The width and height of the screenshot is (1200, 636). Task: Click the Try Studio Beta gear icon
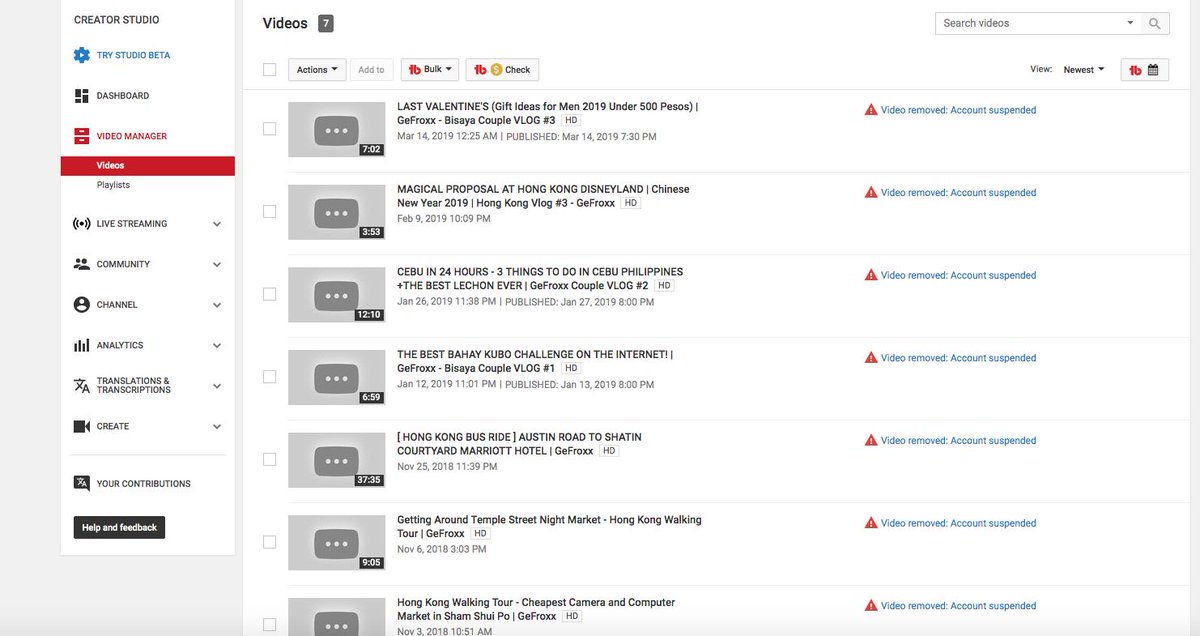click(82, 55)
